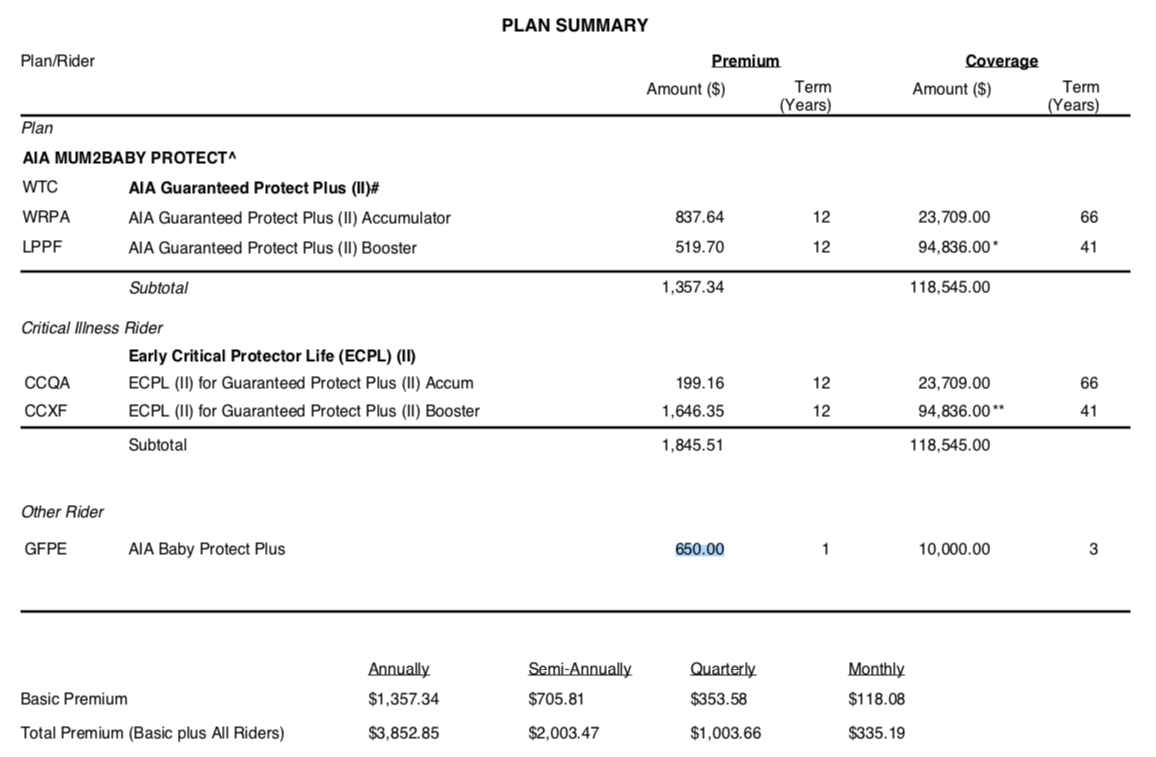Viewport: 1156px width, 757px height.
Task: Click the PLAN SUMMARY heading
Action: point(575,26)
